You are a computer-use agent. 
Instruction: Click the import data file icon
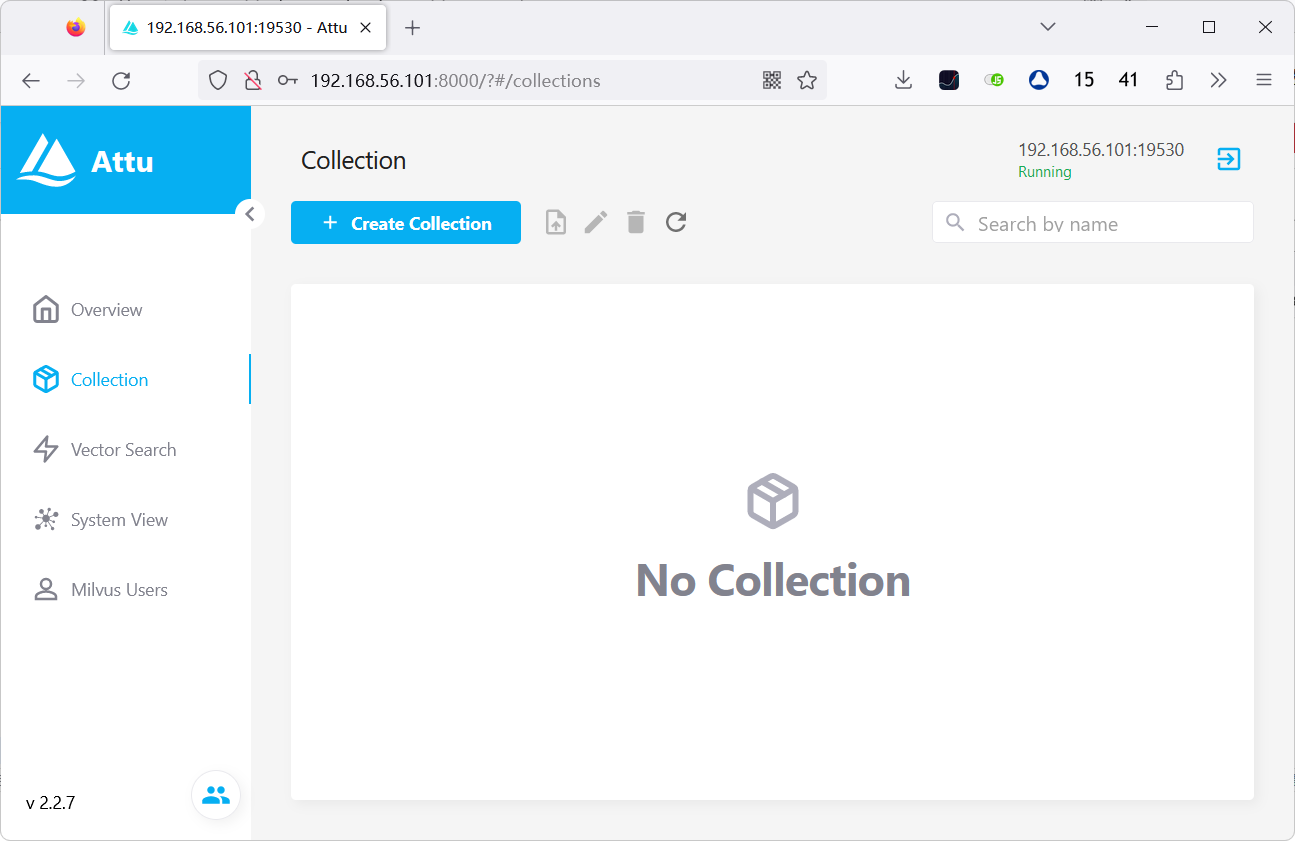pos(556,222)
